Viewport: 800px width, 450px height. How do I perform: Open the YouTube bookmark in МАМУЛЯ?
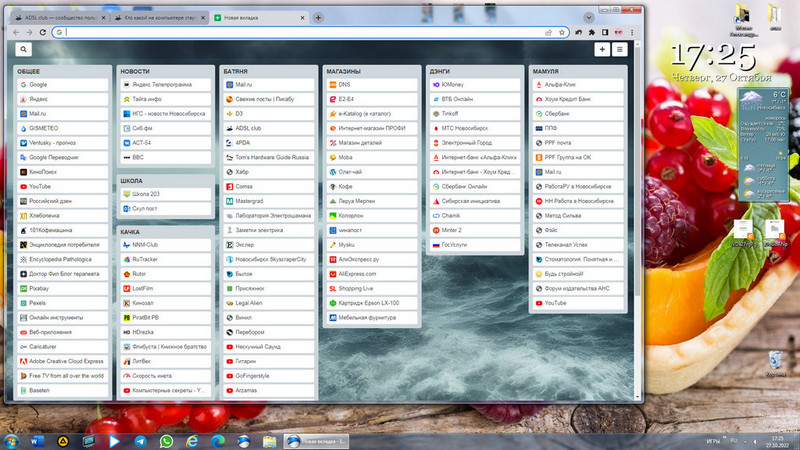(x=578, y=303)
